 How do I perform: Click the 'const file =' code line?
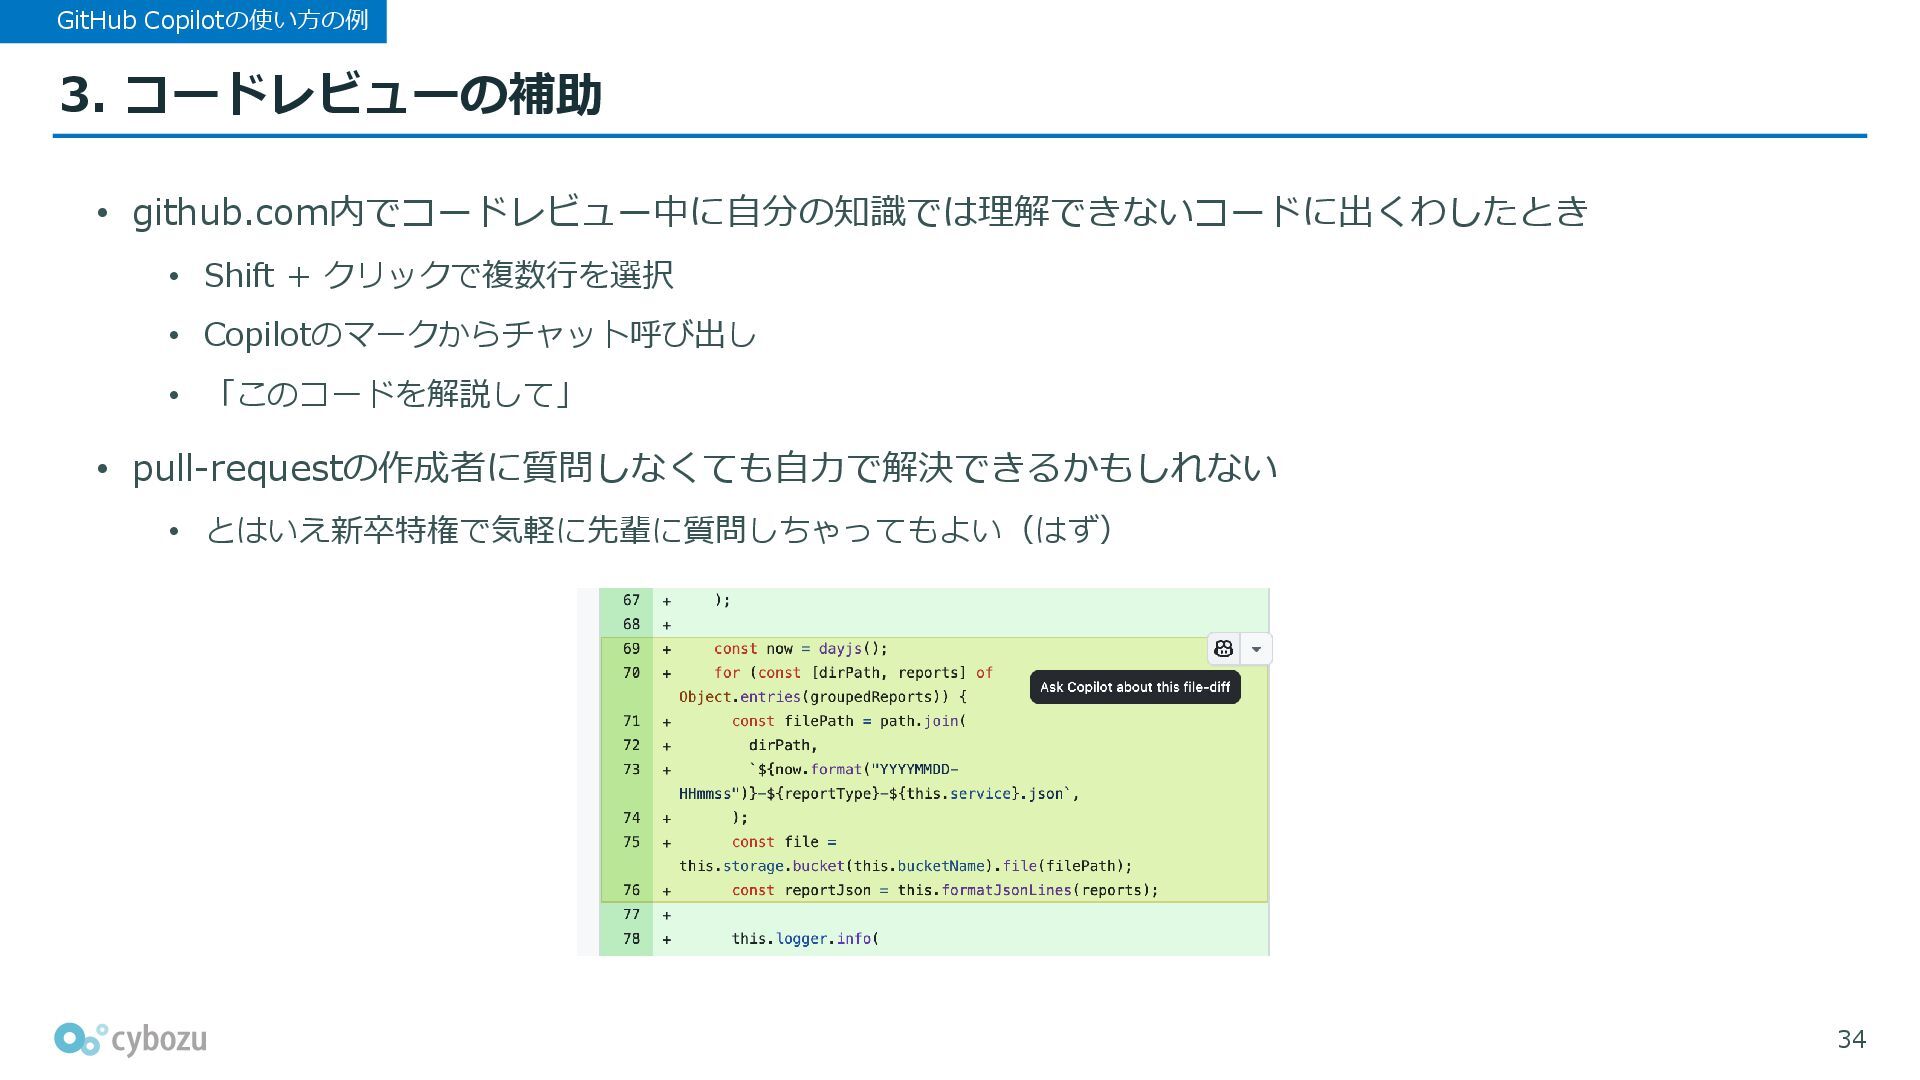click(783, 842)
